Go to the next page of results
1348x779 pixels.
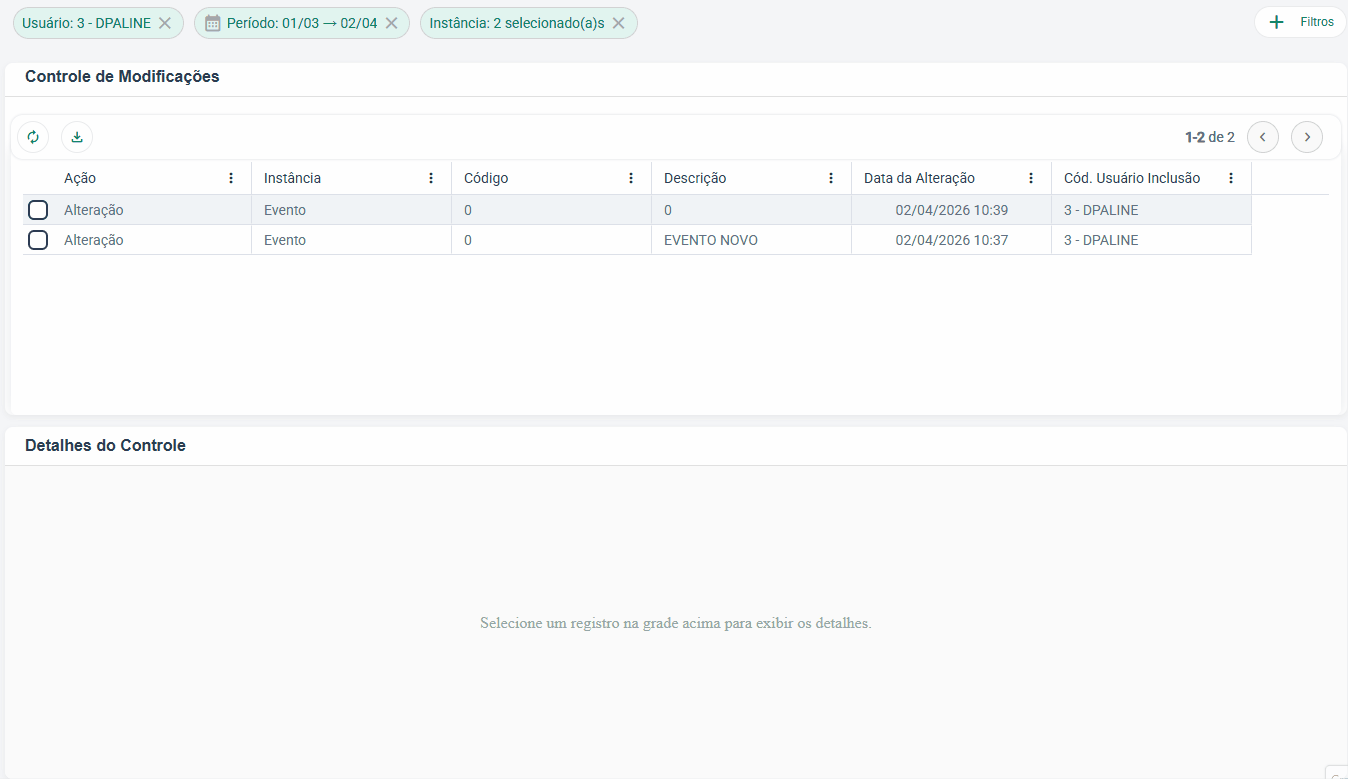pos(1307,137)
